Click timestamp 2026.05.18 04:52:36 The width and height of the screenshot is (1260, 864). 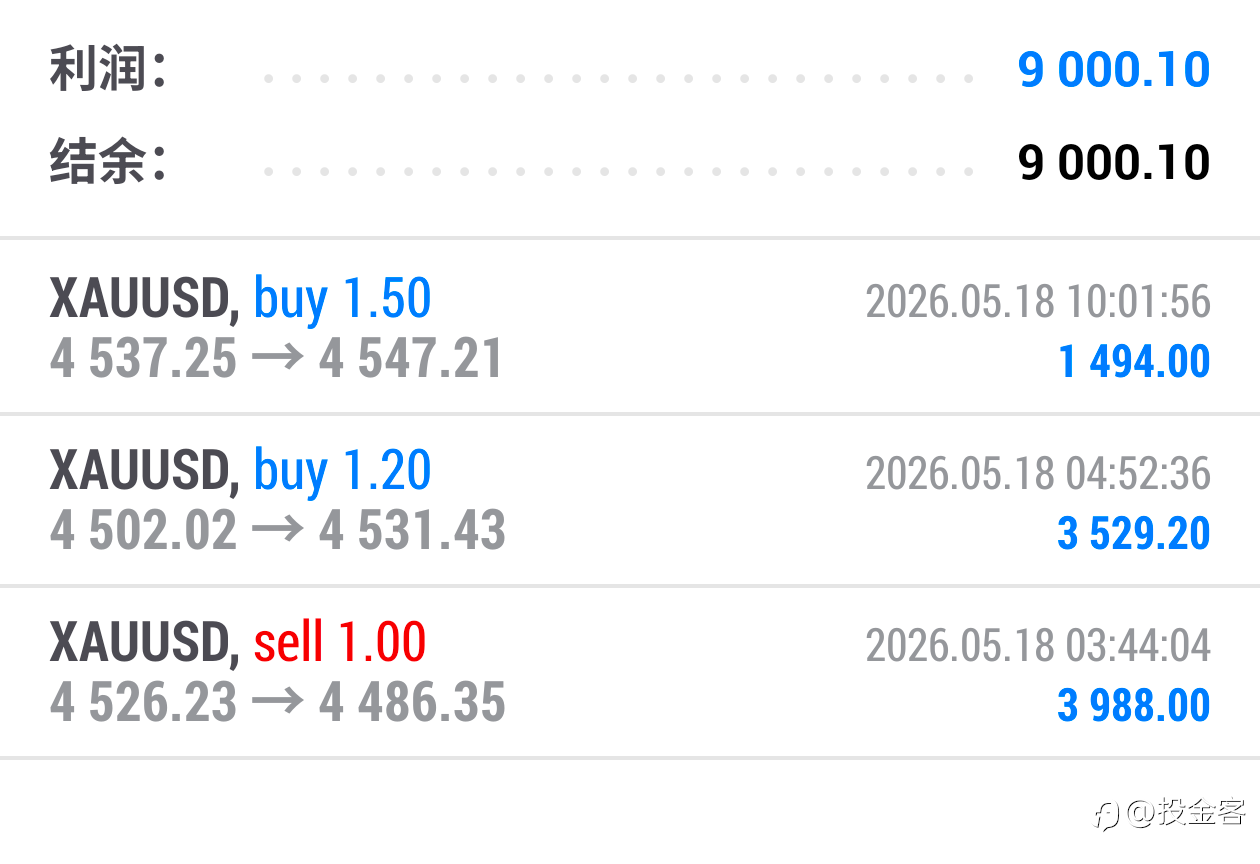[1038, 473]
